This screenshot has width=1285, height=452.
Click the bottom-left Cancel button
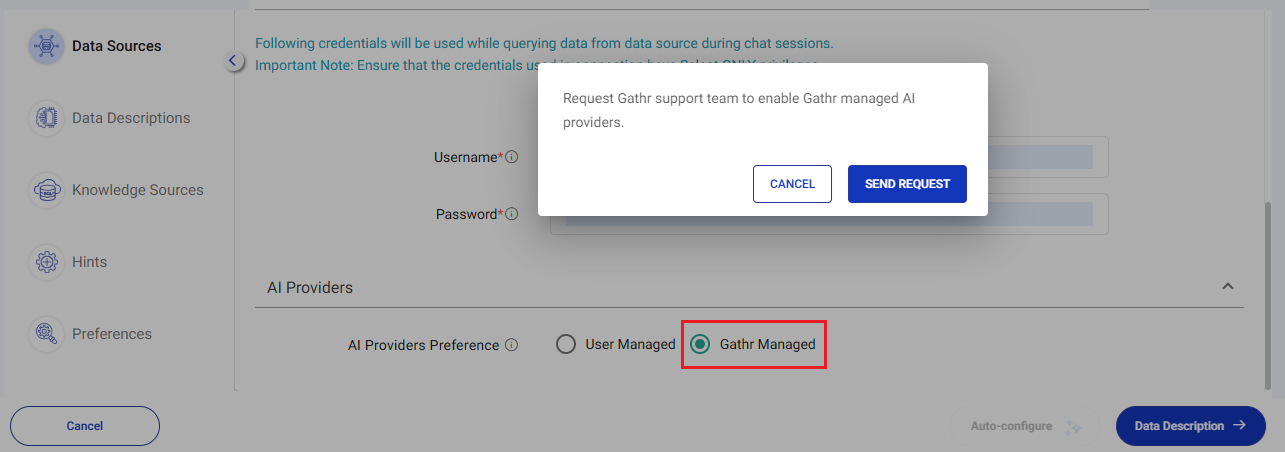pyautogui.click(x=85, y=426)
